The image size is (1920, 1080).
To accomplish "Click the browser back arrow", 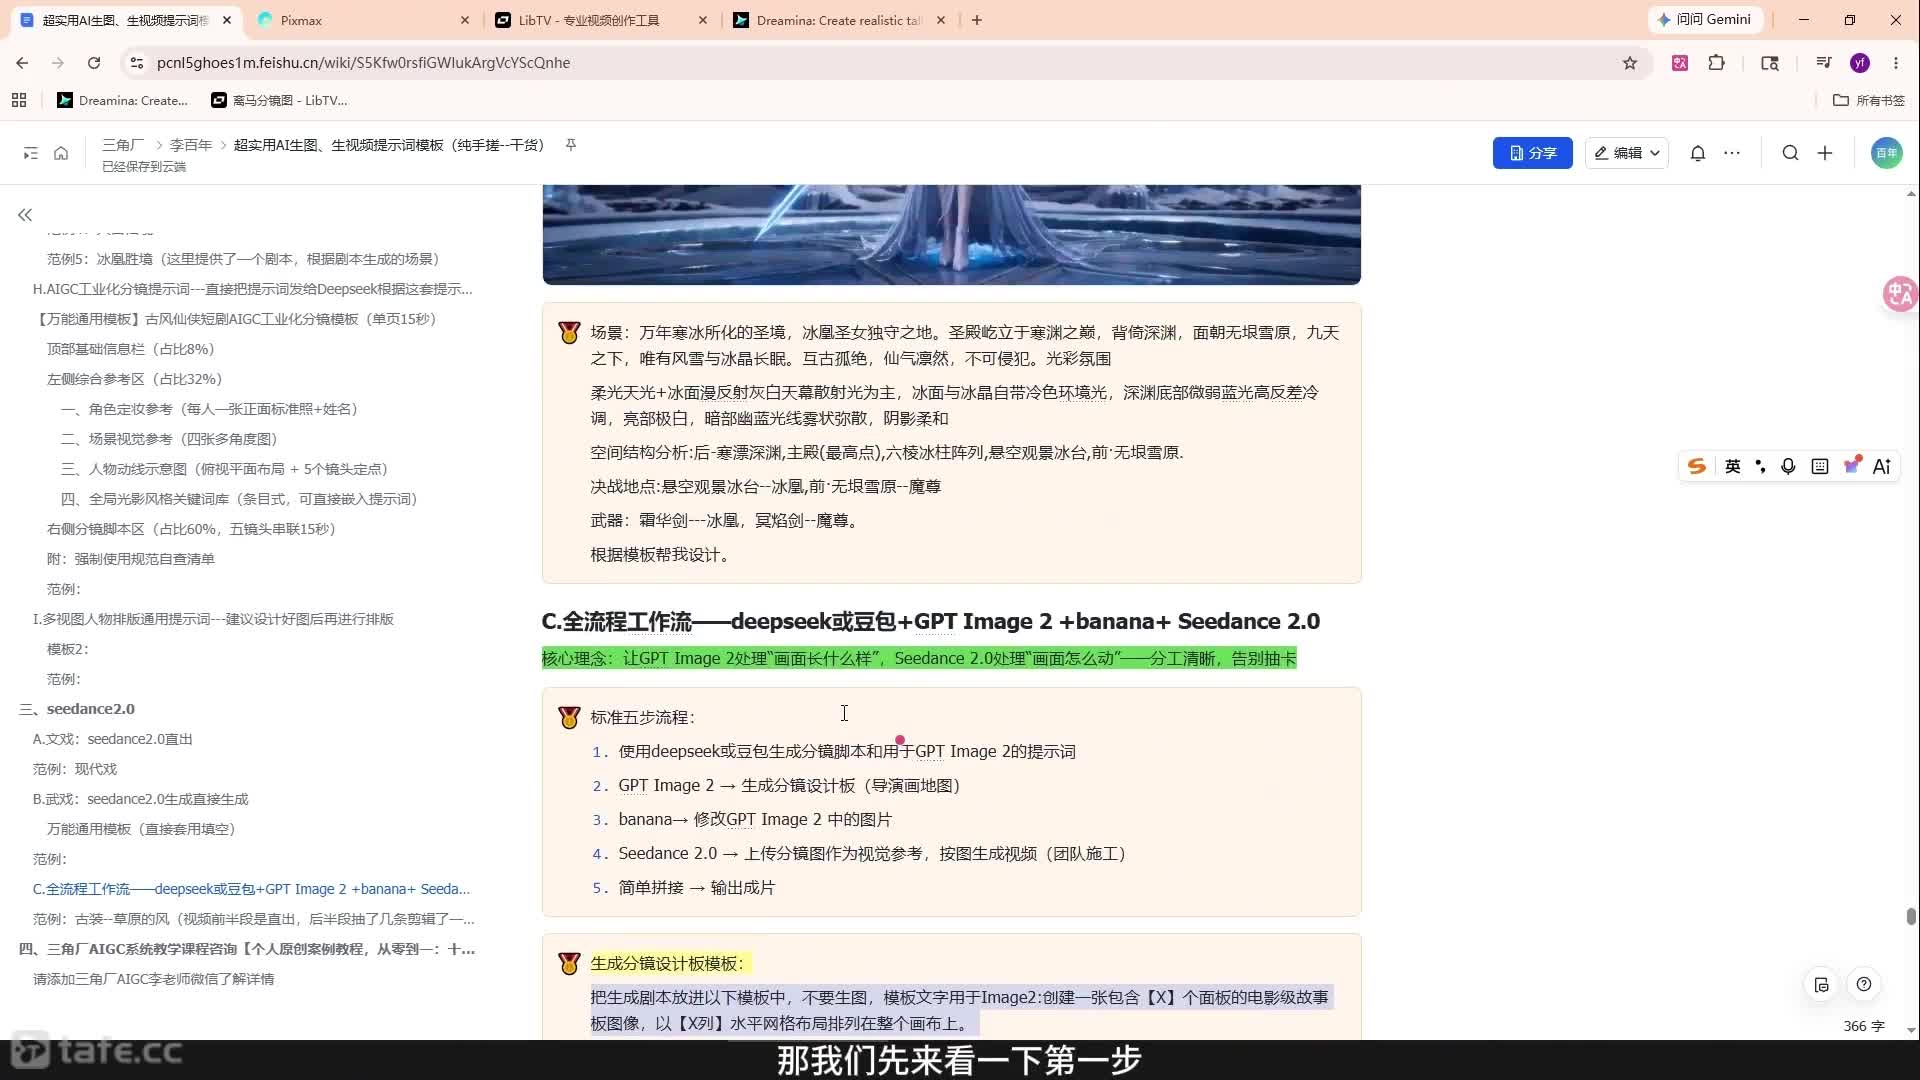I will (x=22, y=63).
